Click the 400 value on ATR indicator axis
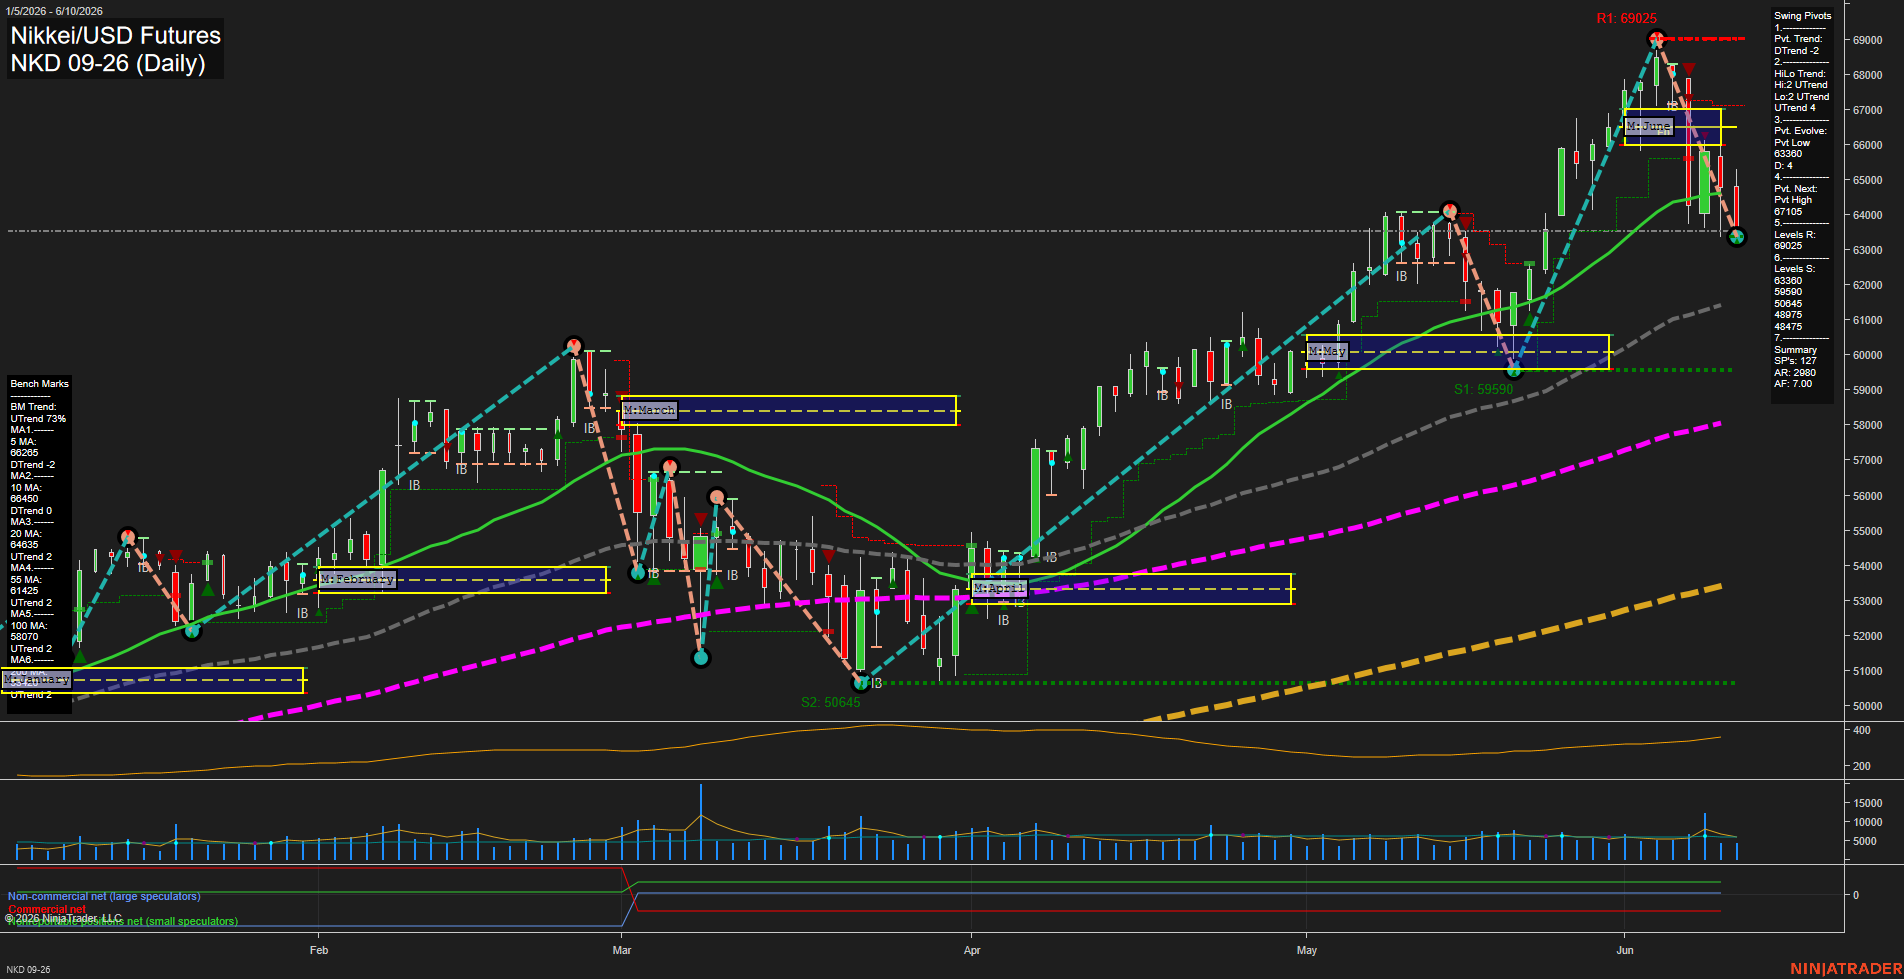The image size is (1904, 979). click(x=1862, y=731)
